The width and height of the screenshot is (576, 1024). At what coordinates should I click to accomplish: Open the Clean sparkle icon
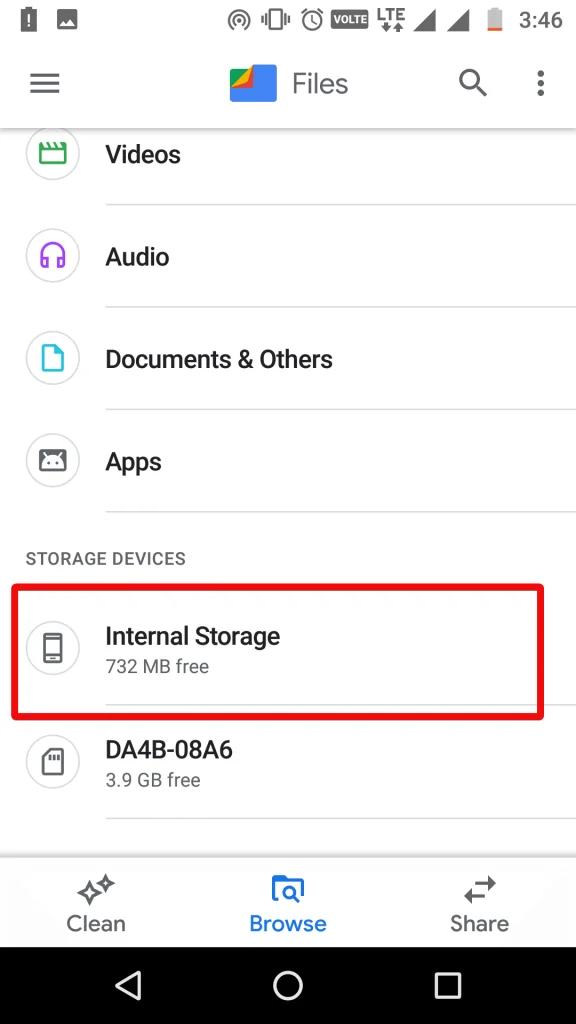pyautogui.click(x=95, y=890)
